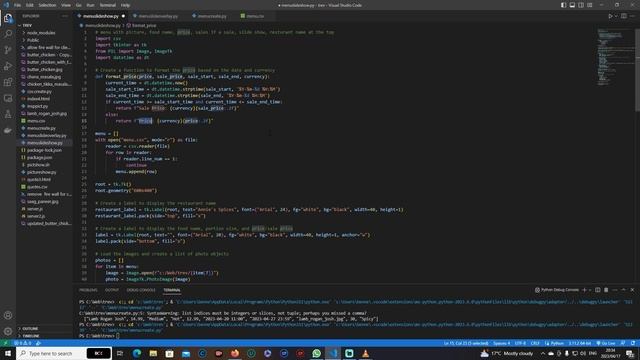Switch to the Debug Console panel tab
The height and width of the screenshot is (360, 640).
click(x=141, y=290)
